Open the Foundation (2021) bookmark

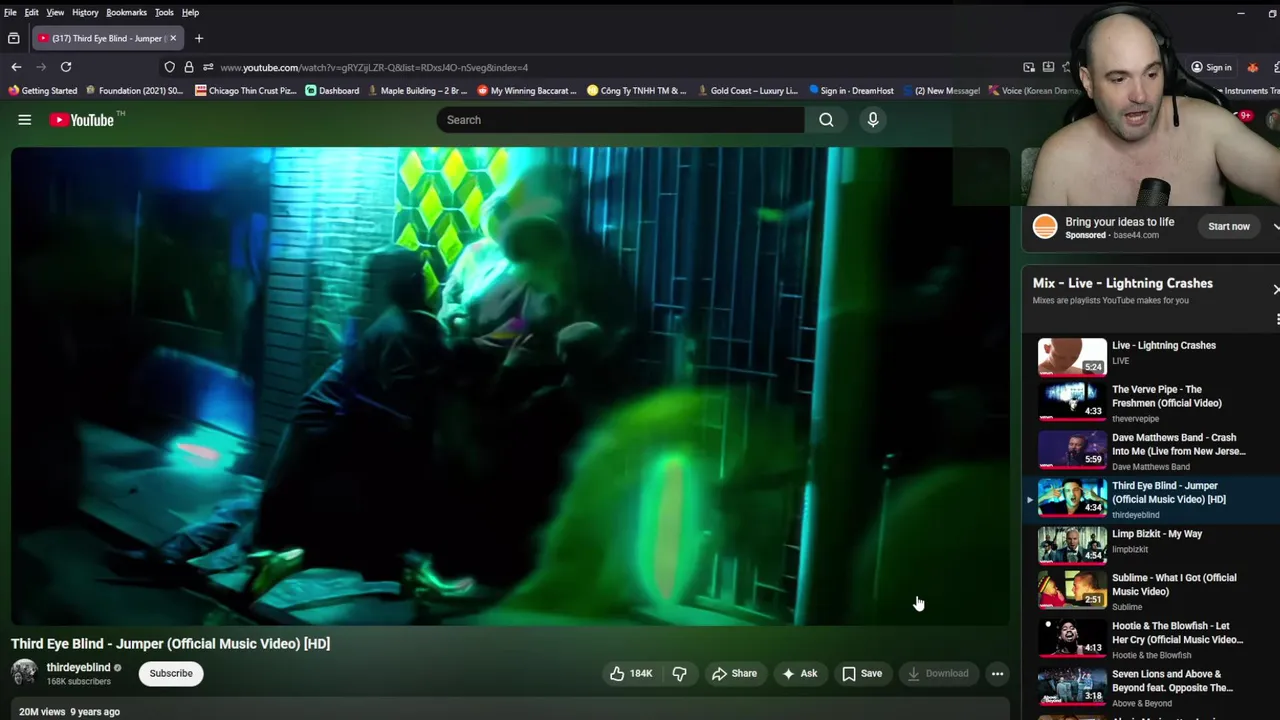[135, 90]
